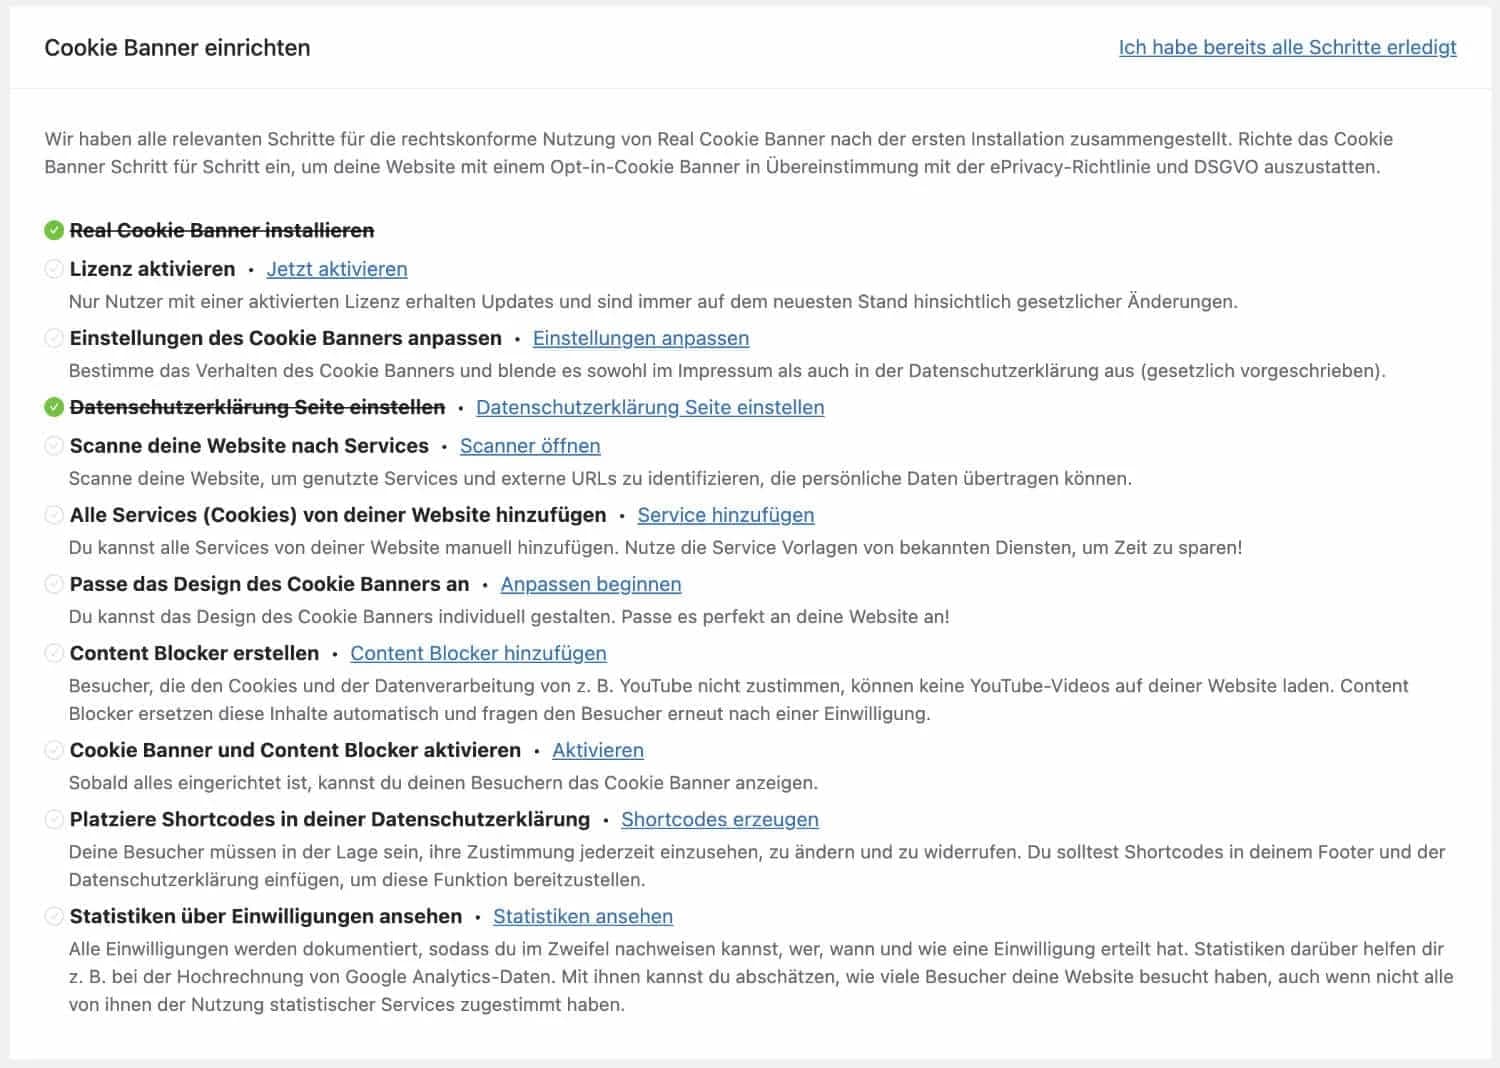Click the status circle beside Platziere Shortcodes
Viewport: 1500px width, 1068px height.
tap(54, 819)
